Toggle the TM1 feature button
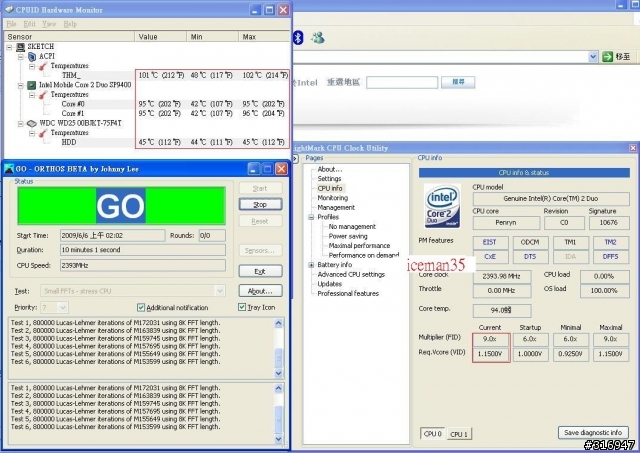Image resolution: width=640 pixels, height=453 pixels. pyautogui.click(x=570, y=242)
